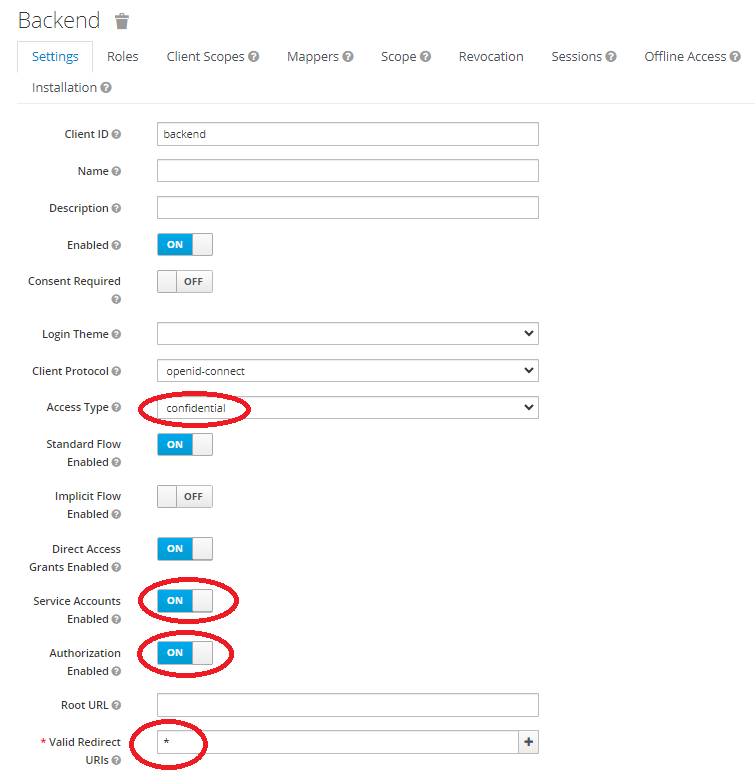Toggle the client Enabled switch
755x774 pixels.
tap(185, 245)
